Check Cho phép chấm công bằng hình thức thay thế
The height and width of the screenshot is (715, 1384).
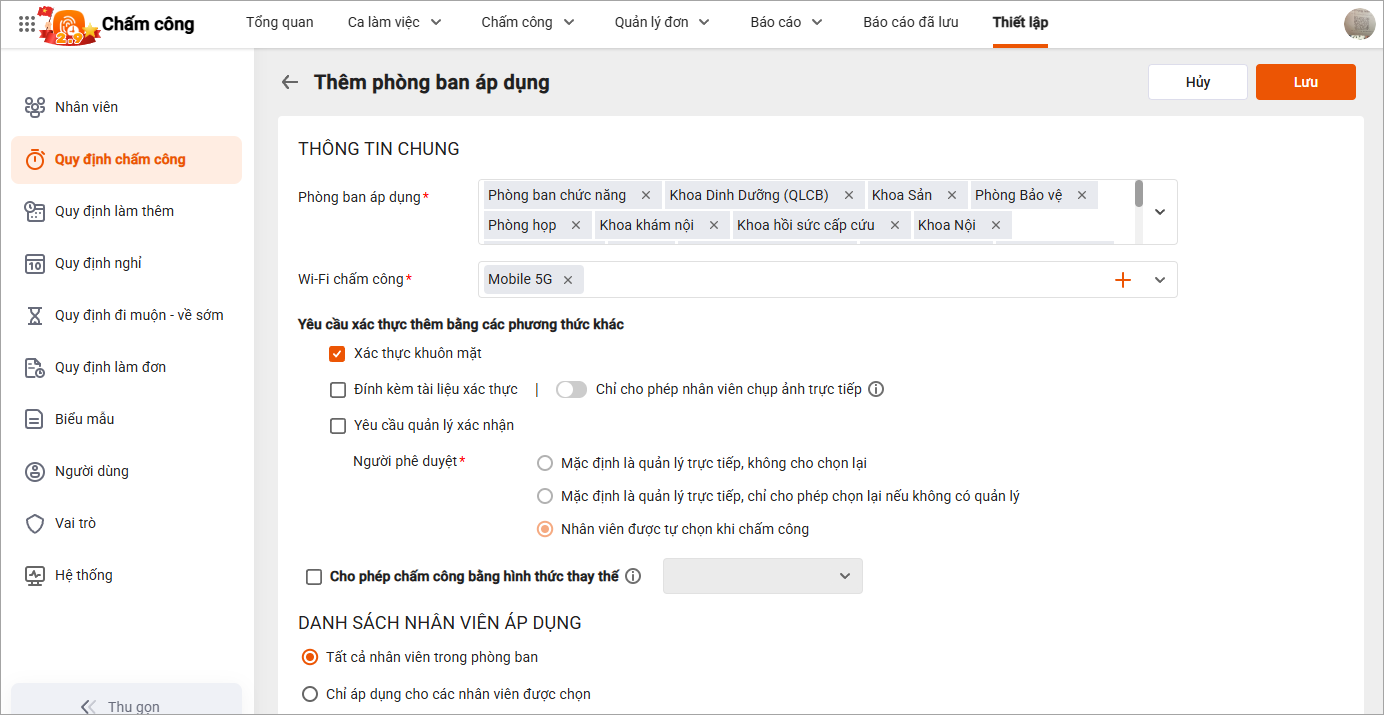(314, 576)
